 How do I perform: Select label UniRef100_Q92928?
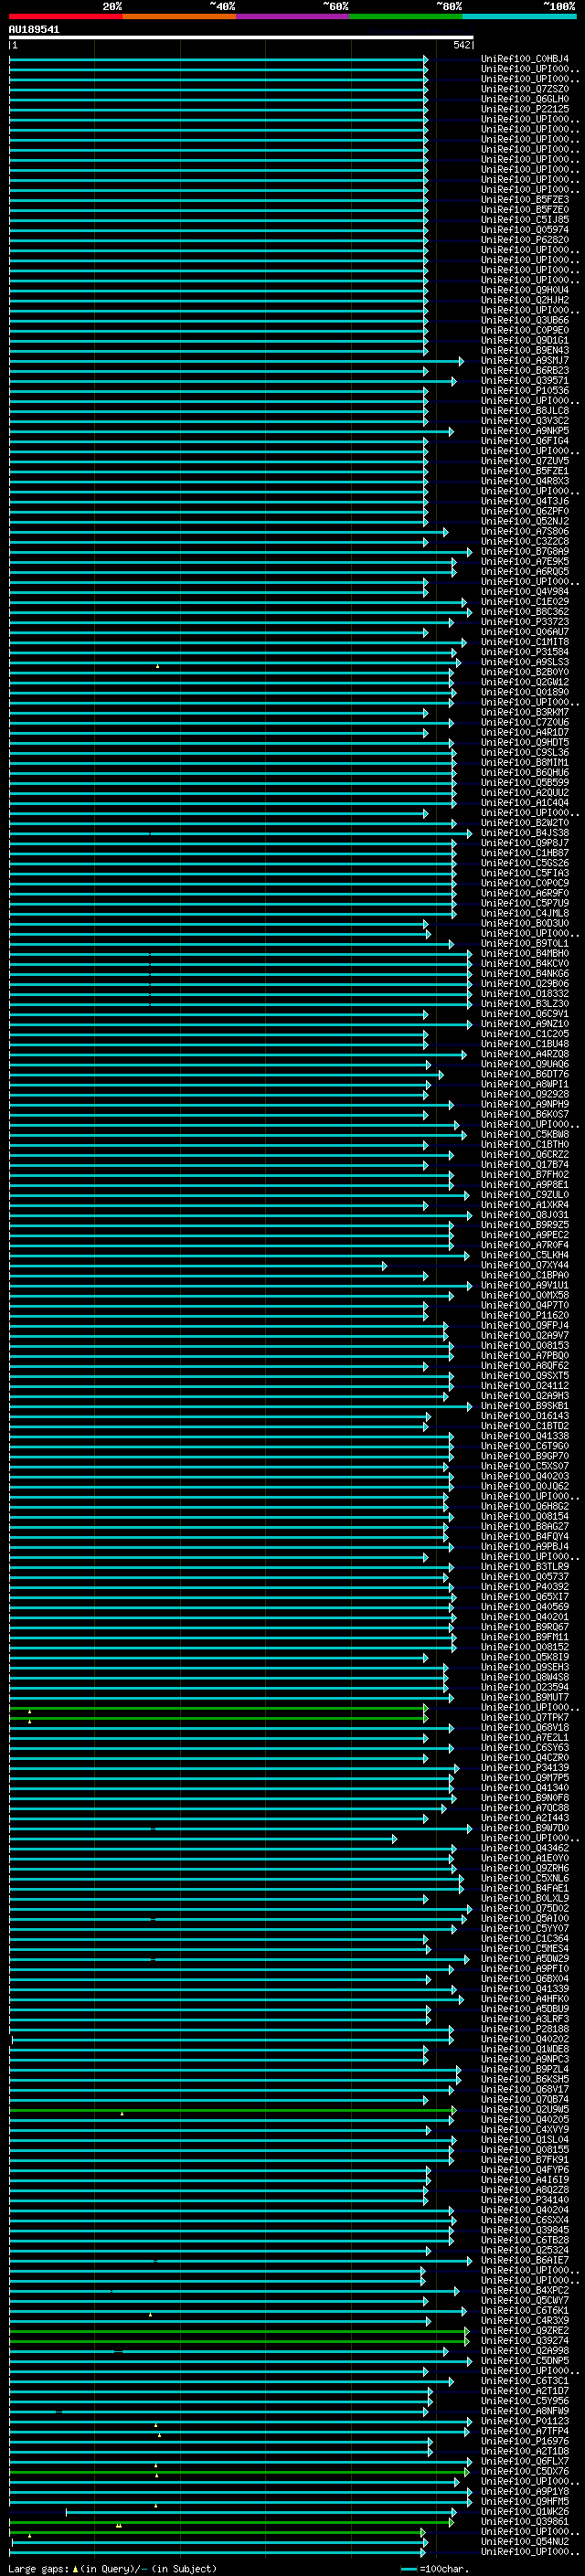525,1094
